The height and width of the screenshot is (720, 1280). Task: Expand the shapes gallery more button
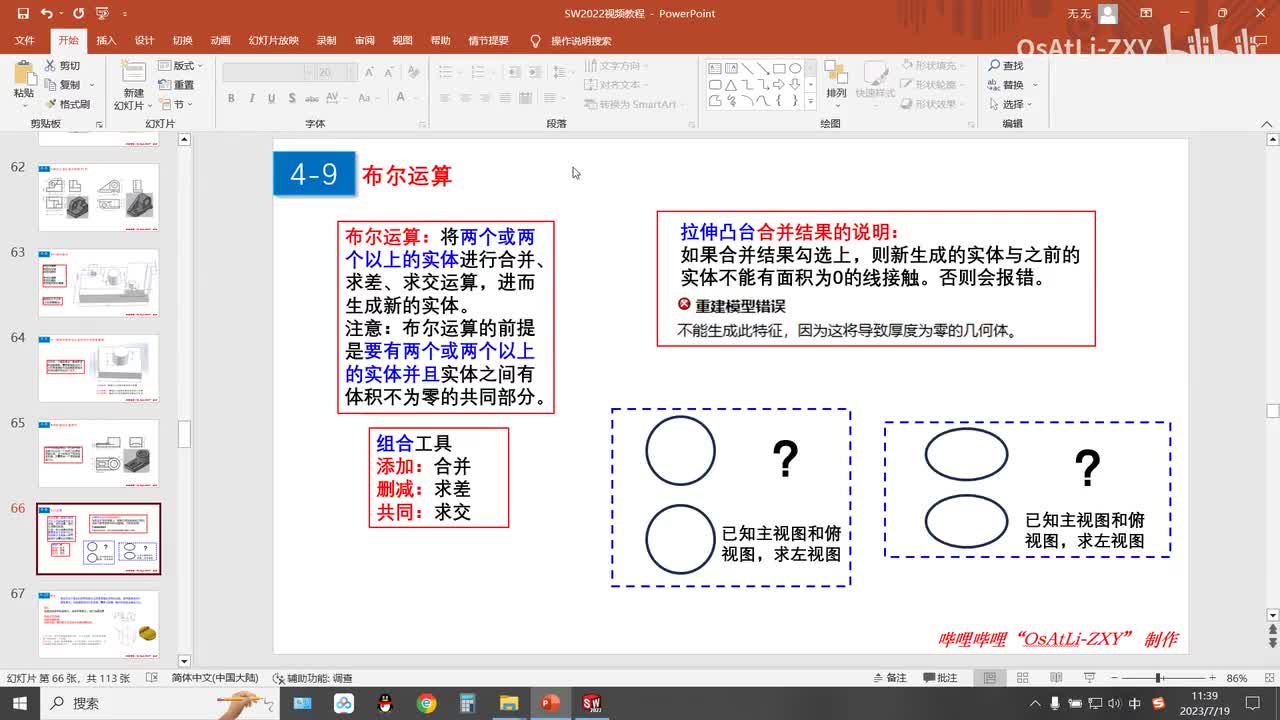point(810,101)
